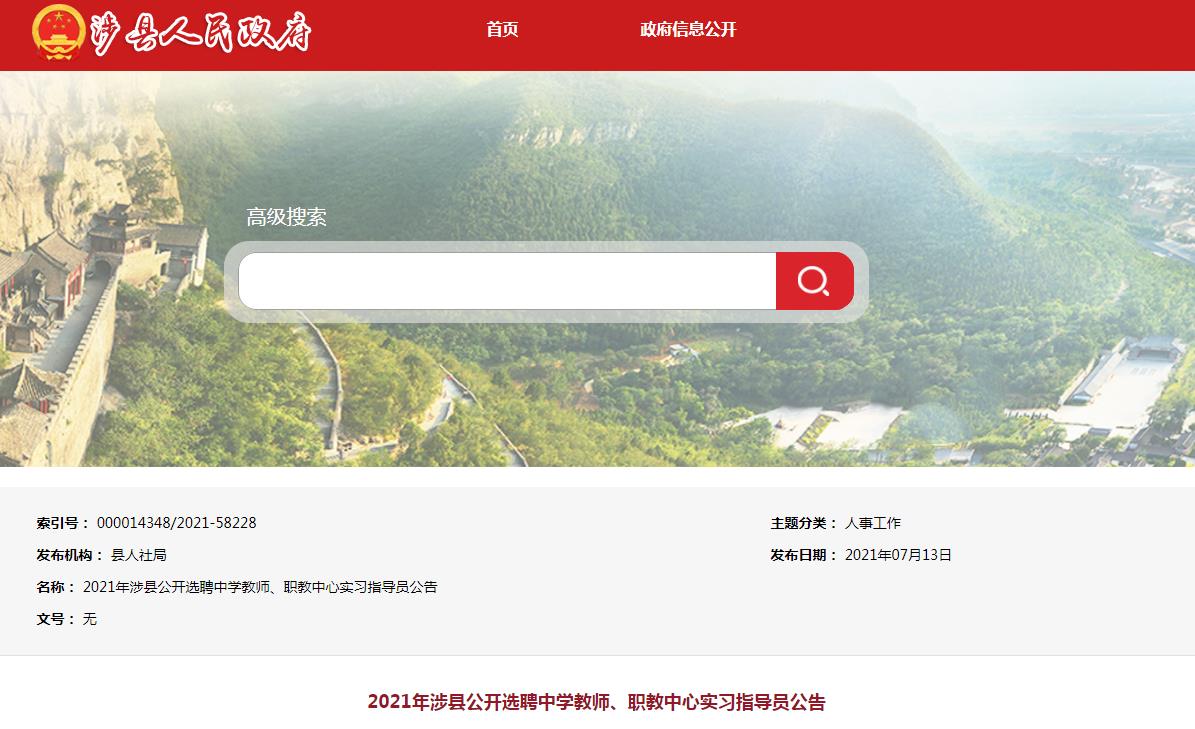
Task: Click the 索引号 label
Action: (62, 523)
